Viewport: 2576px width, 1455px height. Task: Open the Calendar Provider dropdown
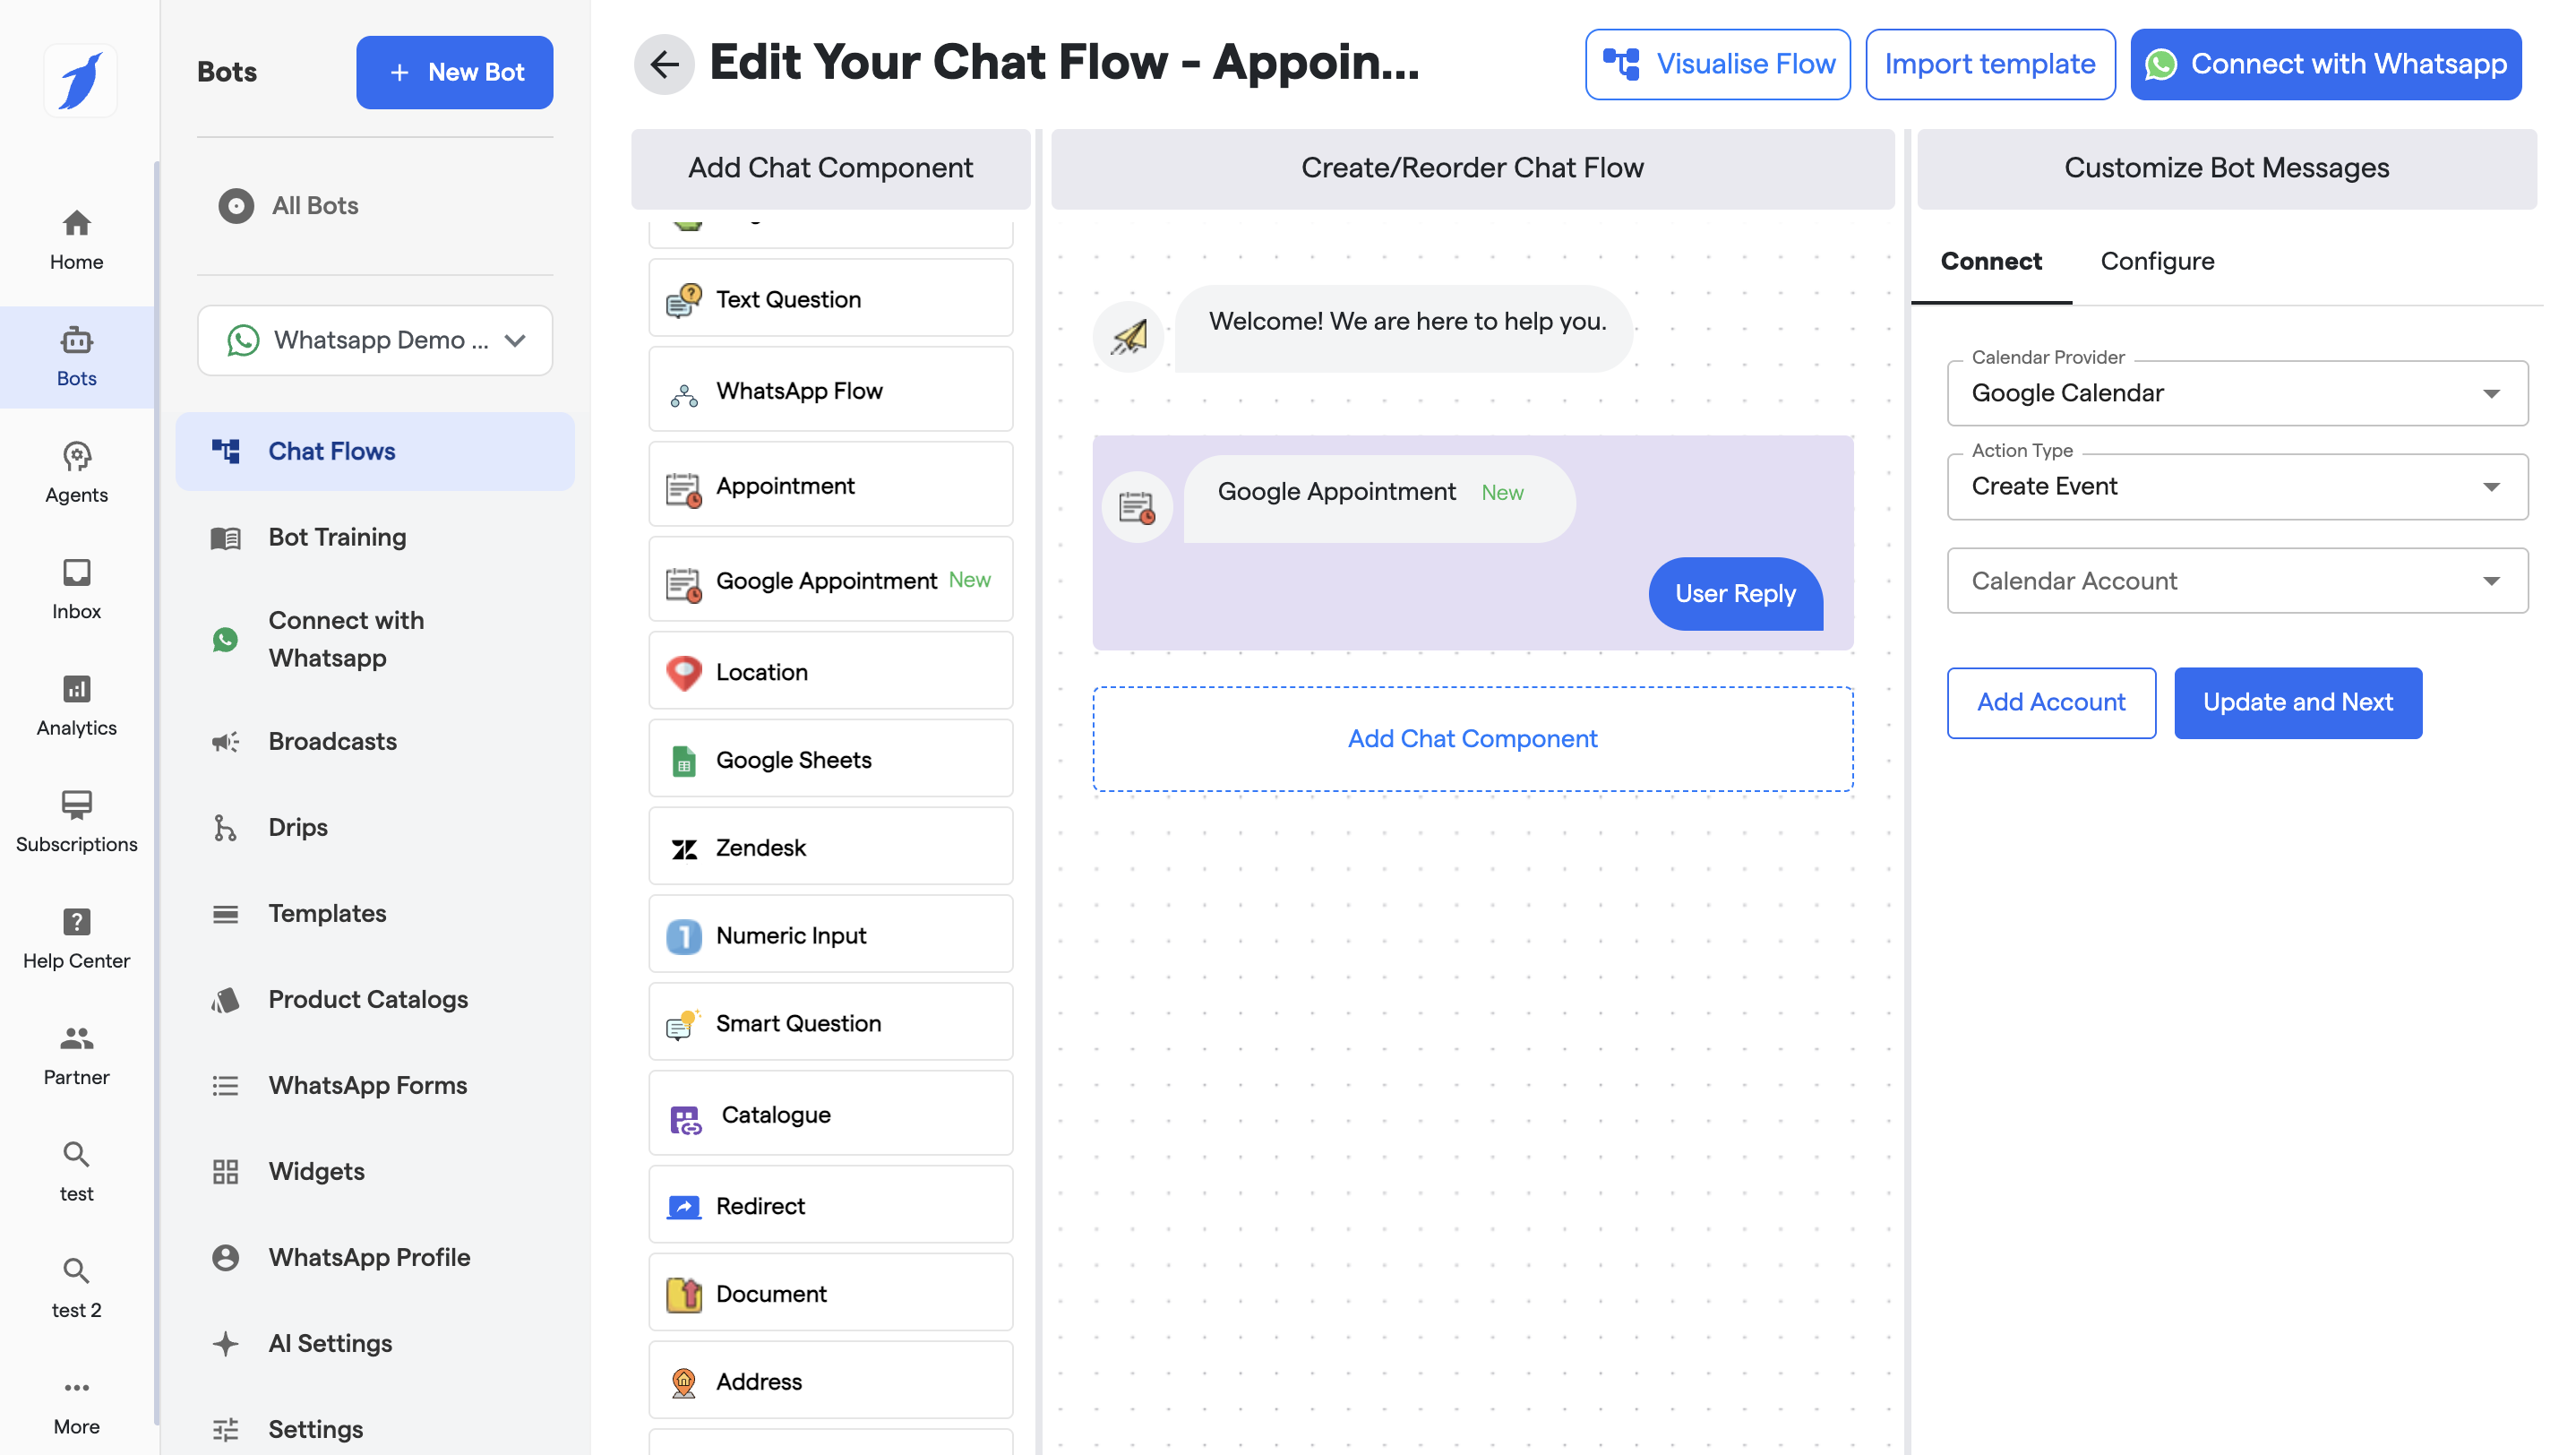point(2236,393)
